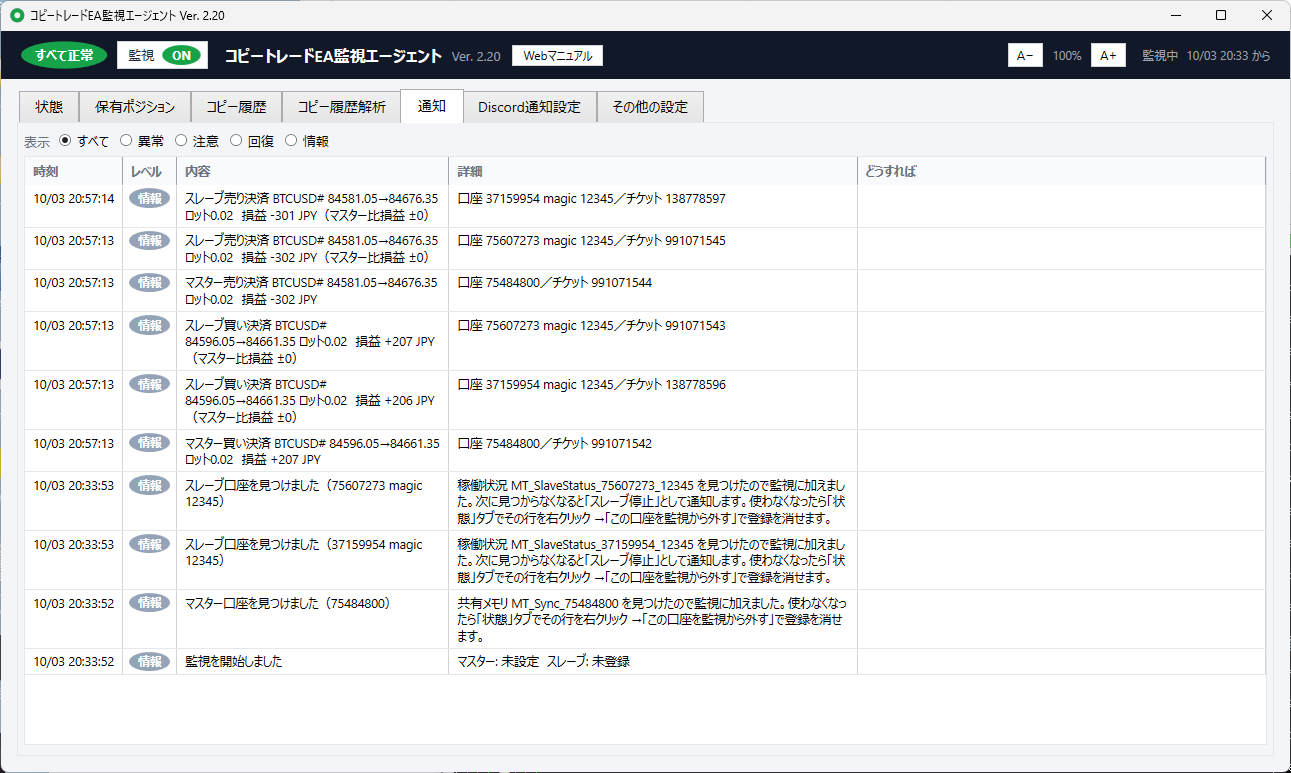Click the green app icon in the title bar
1291x773 pixels.
coord(17,15)
